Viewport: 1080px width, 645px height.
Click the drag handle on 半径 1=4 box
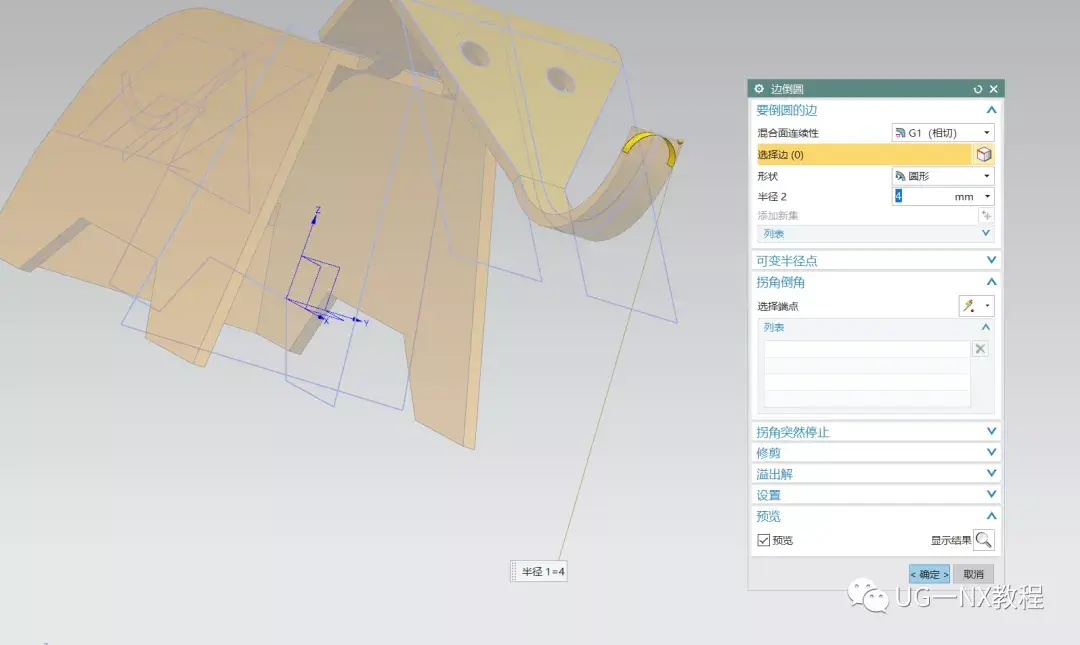pos(514,571)
